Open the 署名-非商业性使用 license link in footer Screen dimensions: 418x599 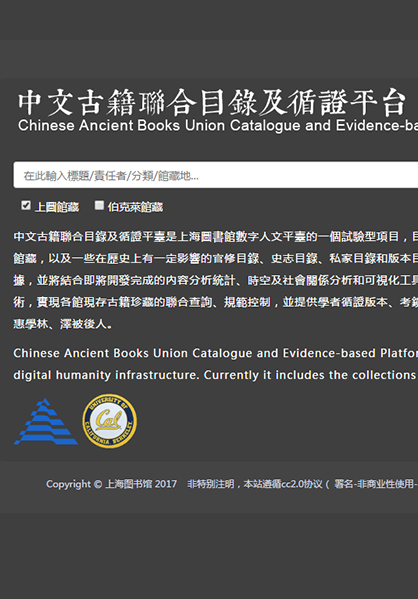pyautogui.click(x=376, y=484)
